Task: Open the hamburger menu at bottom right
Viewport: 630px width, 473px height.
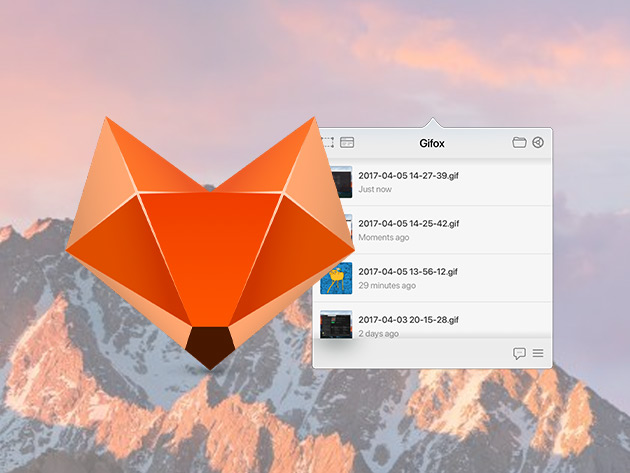Action: [x=538, y=353]
